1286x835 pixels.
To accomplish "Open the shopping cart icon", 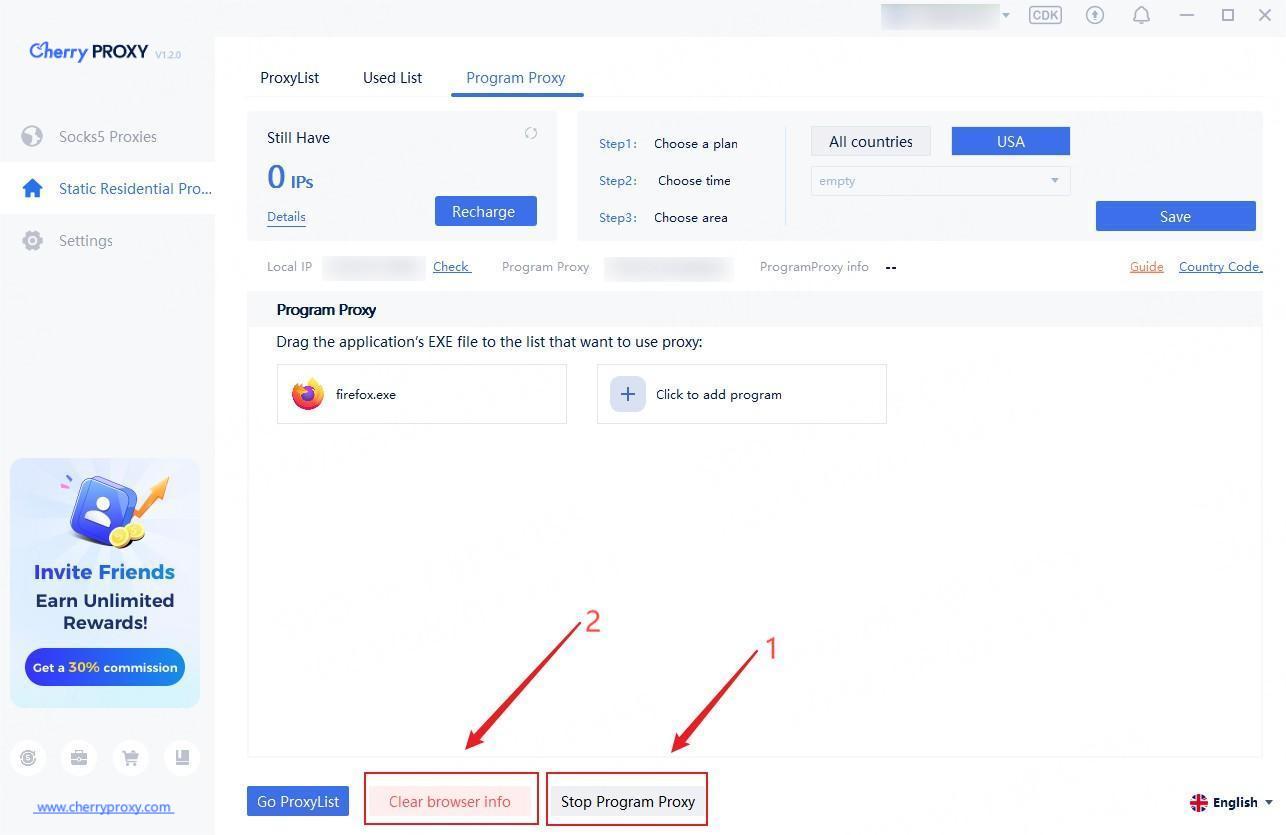I will point(130,758).
